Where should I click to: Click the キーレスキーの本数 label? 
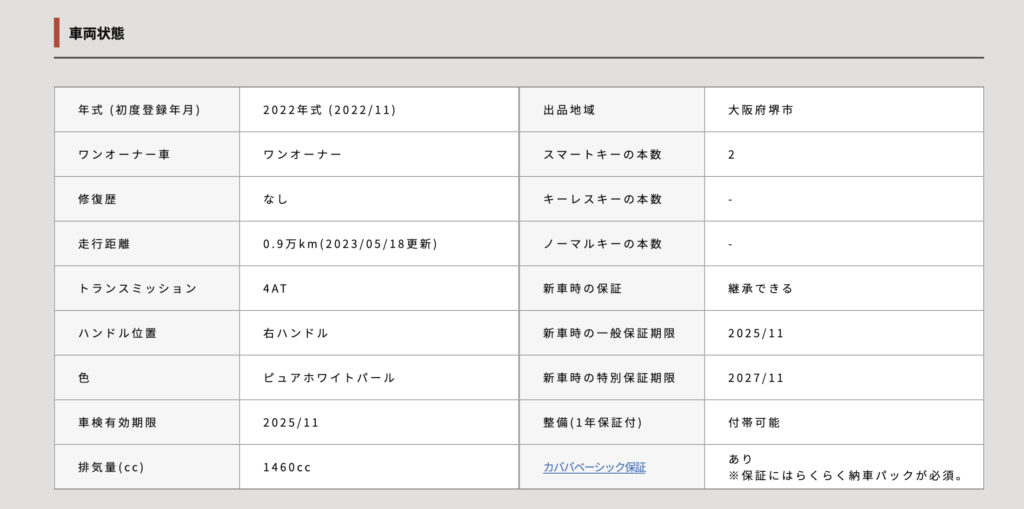(x=602, y=199)
